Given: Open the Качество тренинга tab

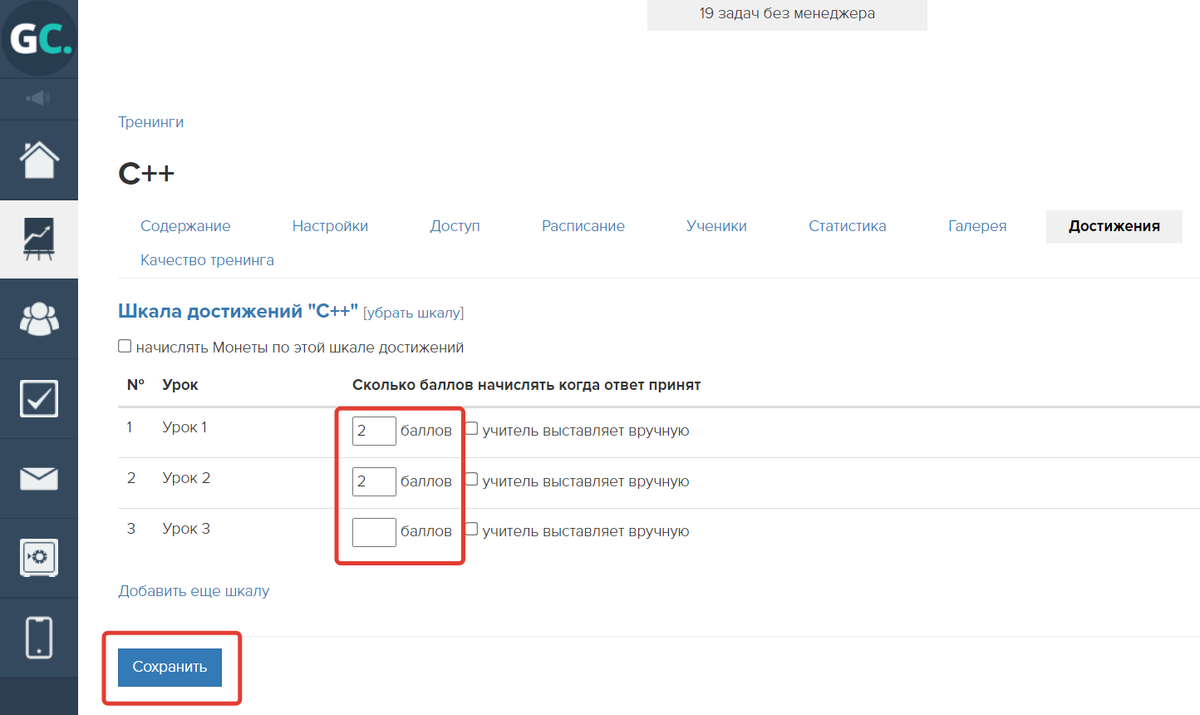Looking at the screenshot, I should (207, 260).
